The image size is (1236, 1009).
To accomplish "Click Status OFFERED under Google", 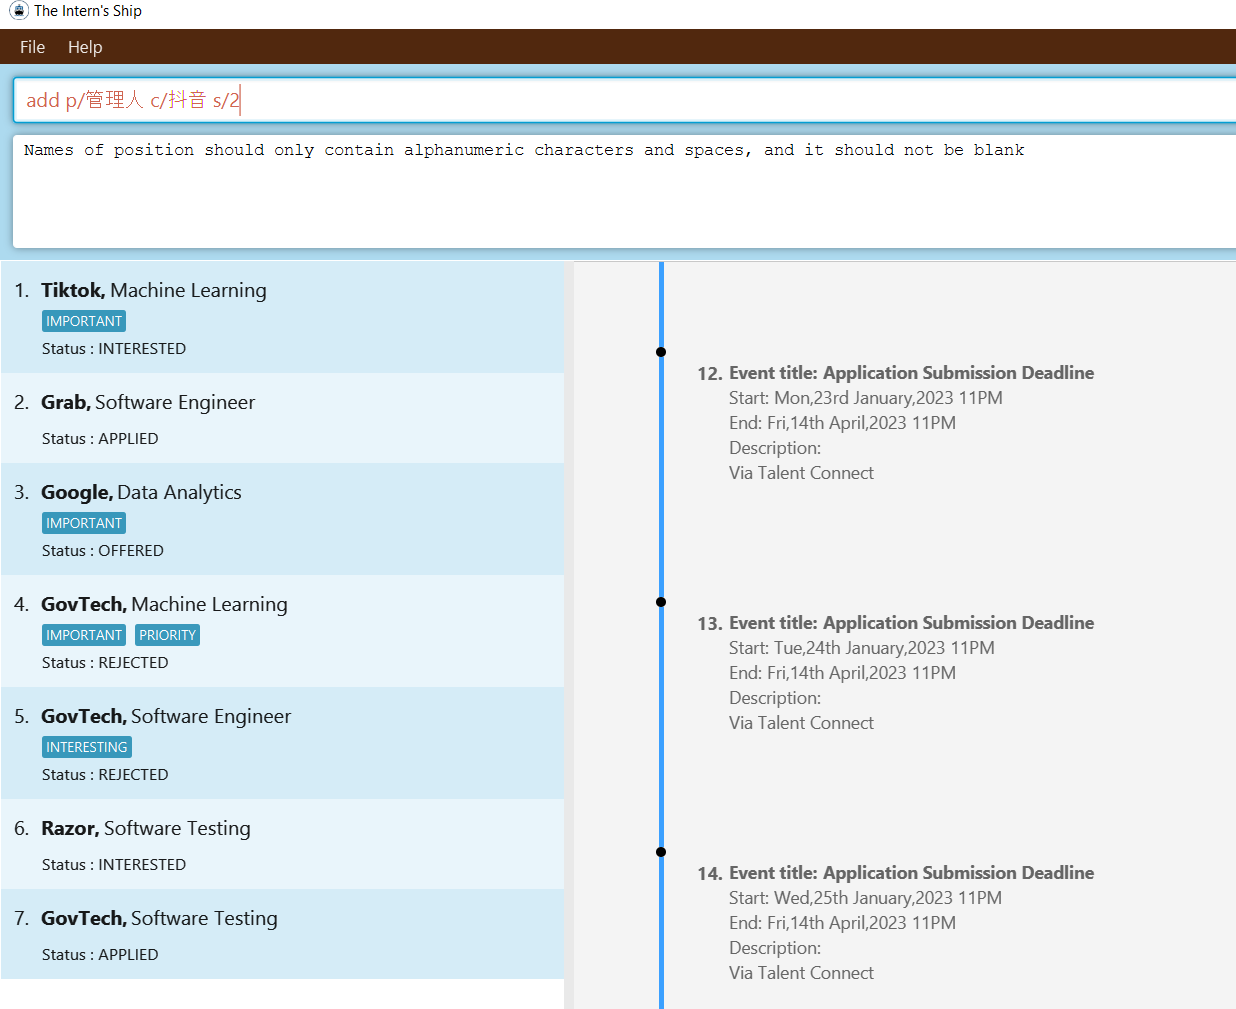I will (103, 551).
